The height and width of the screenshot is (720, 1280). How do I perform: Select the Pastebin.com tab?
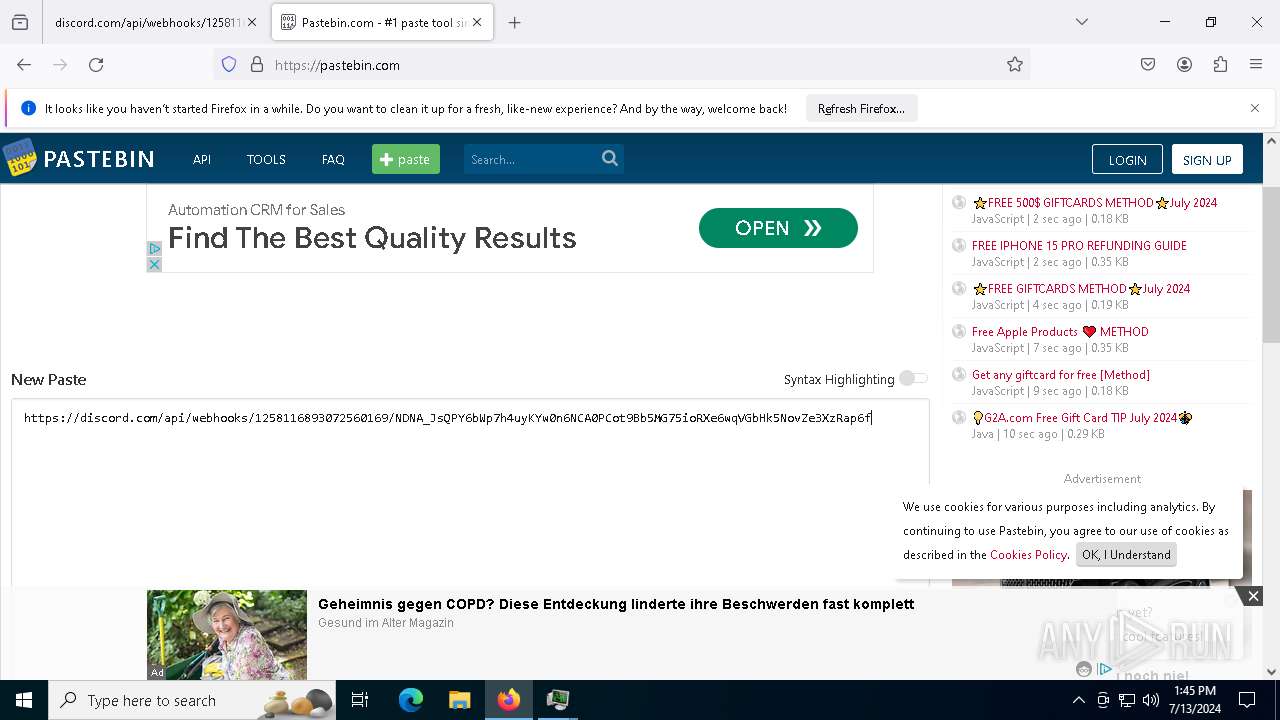pos(383,22)
